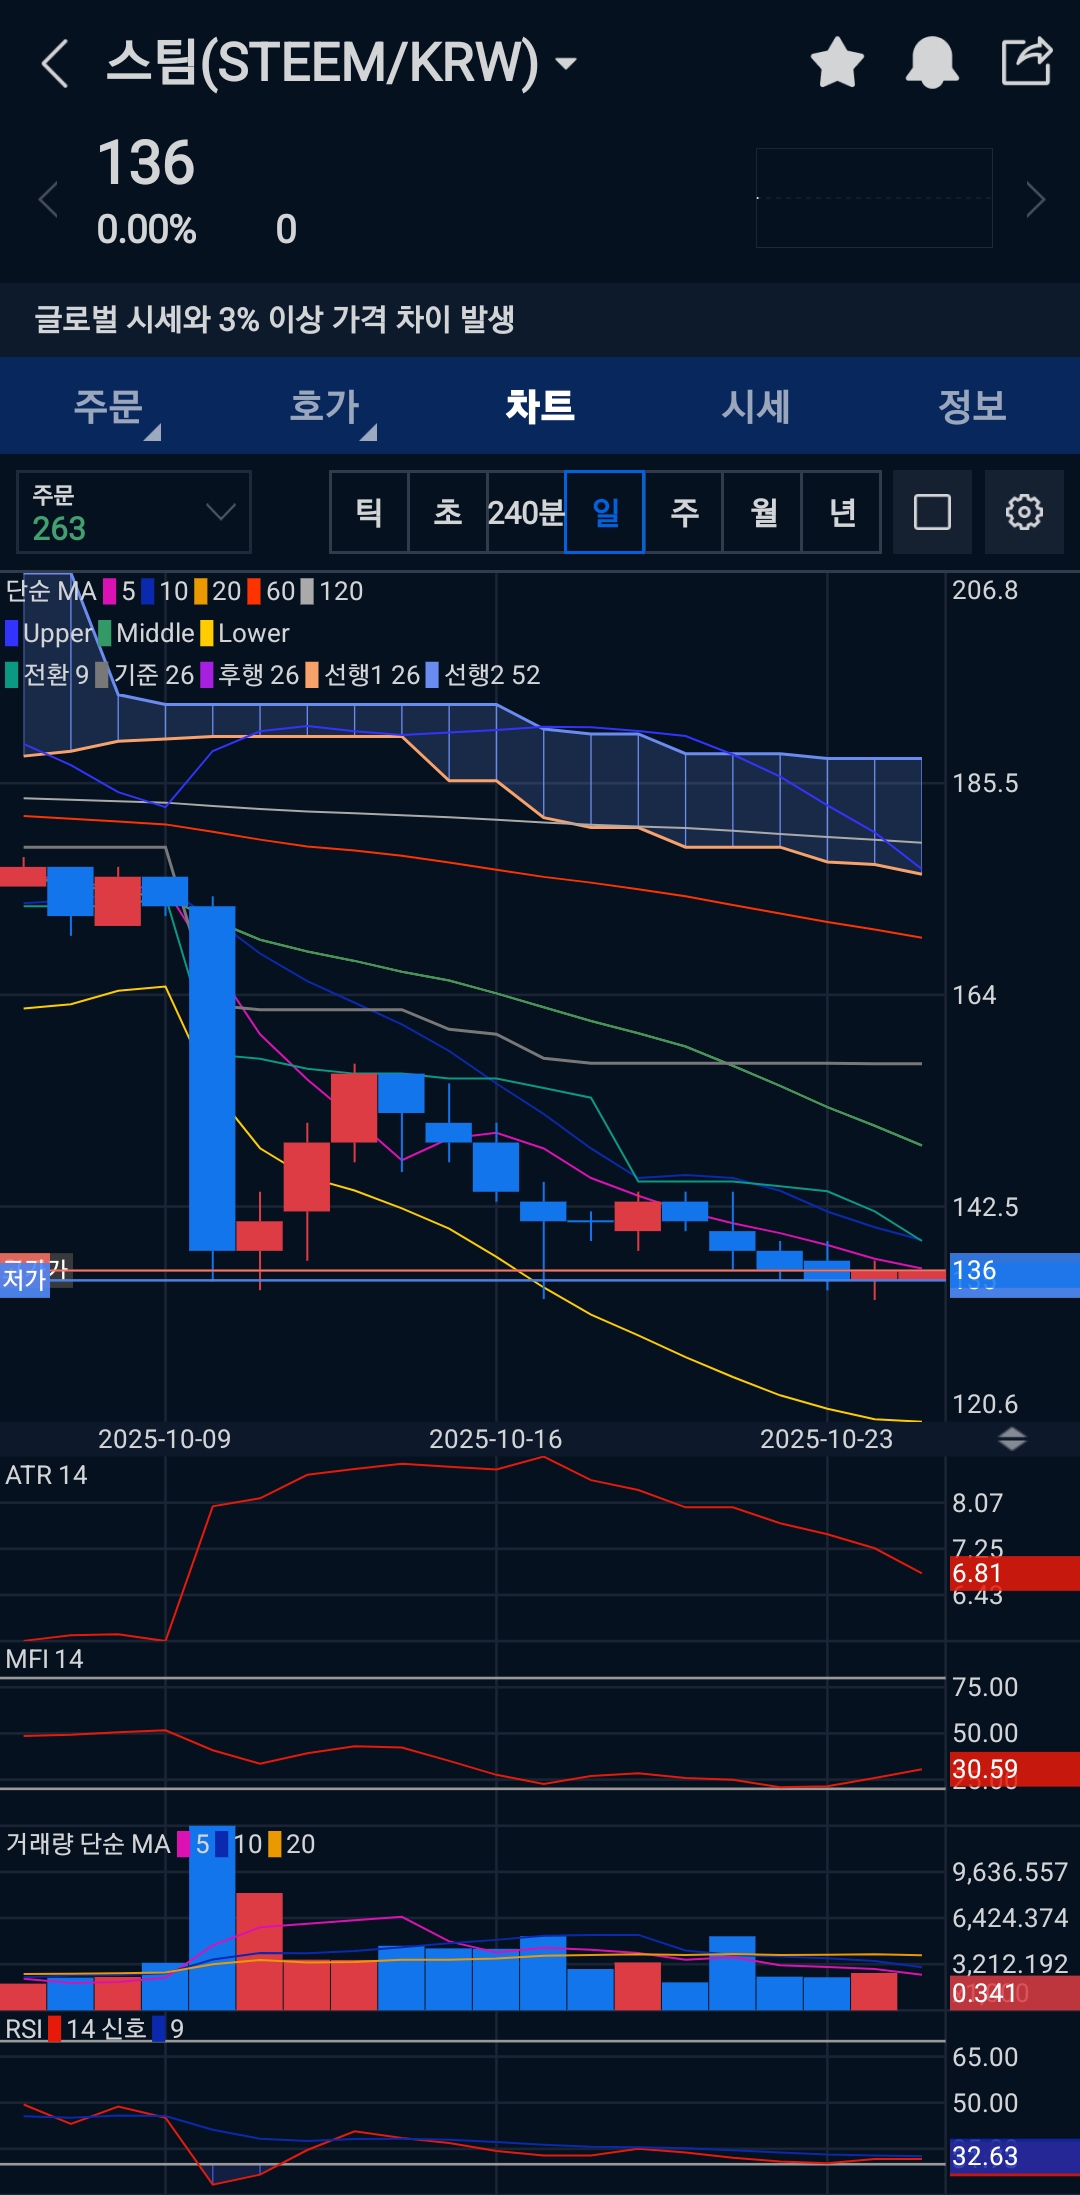
Task: Switch to the 호가 tab
Action: coord(324,406)
